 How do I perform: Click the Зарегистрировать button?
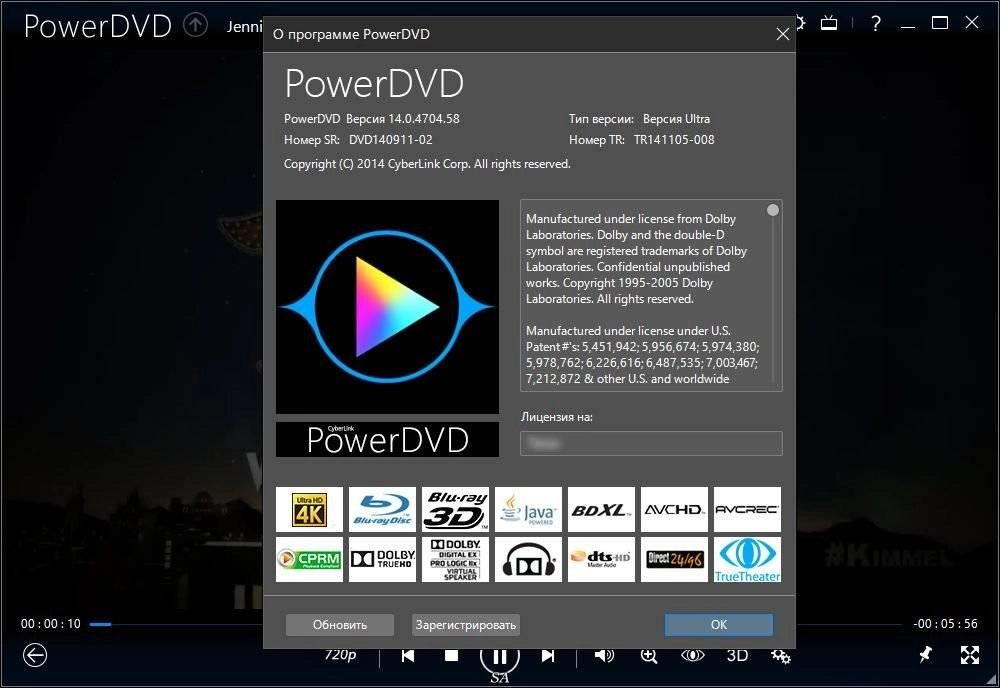[x=466, y=625]
